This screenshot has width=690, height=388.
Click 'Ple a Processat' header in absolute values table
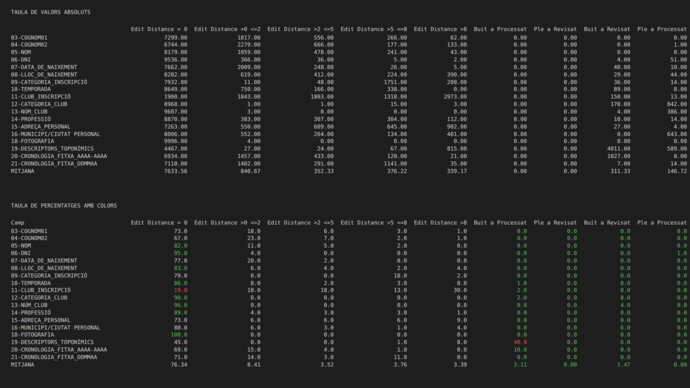662,29
